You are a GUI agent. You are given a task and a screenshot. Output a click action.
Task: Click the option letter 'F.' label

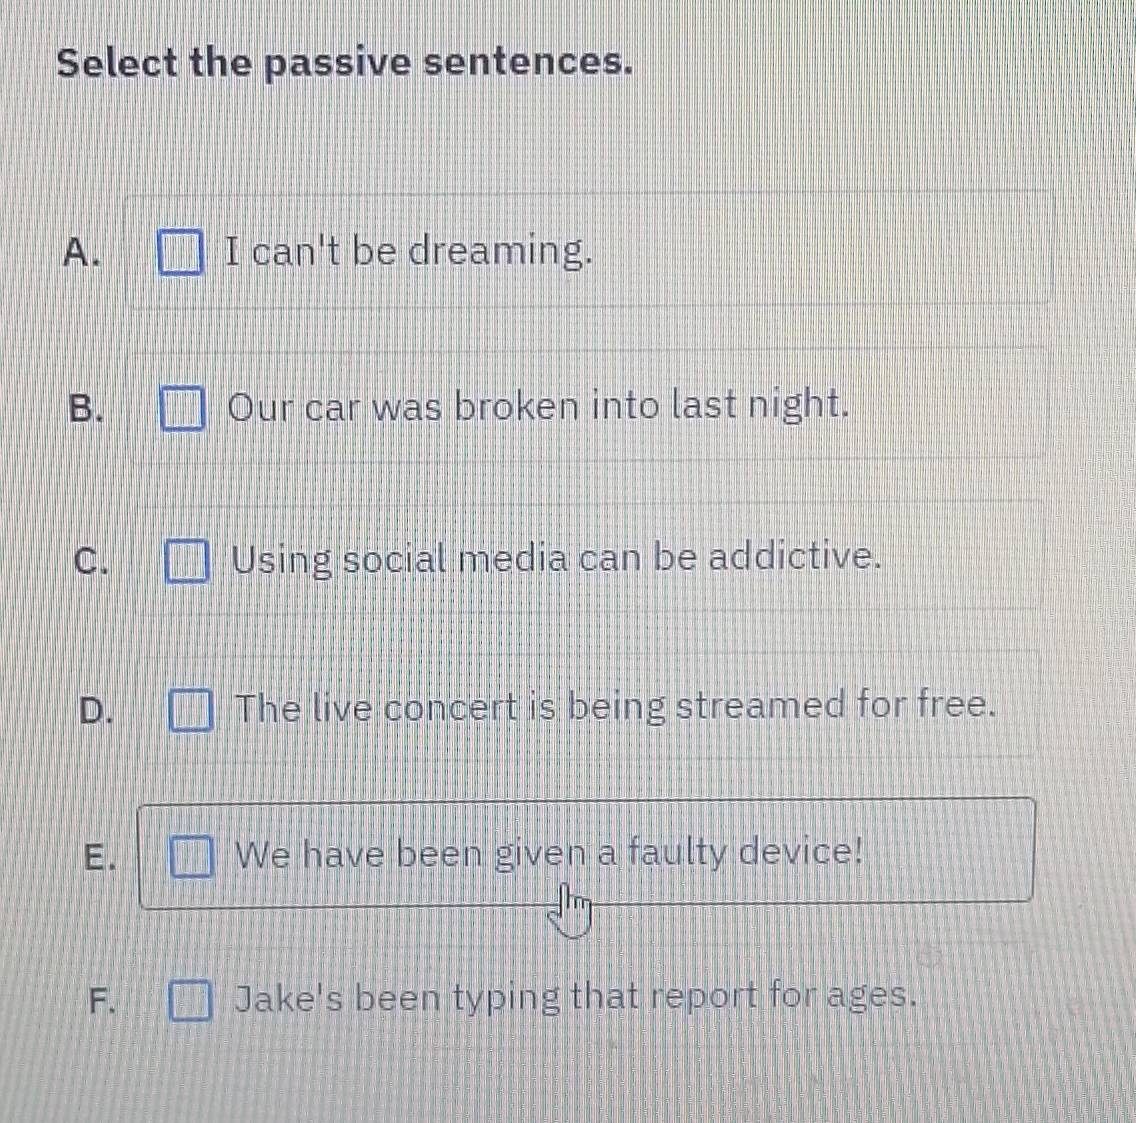point(100,1000)
